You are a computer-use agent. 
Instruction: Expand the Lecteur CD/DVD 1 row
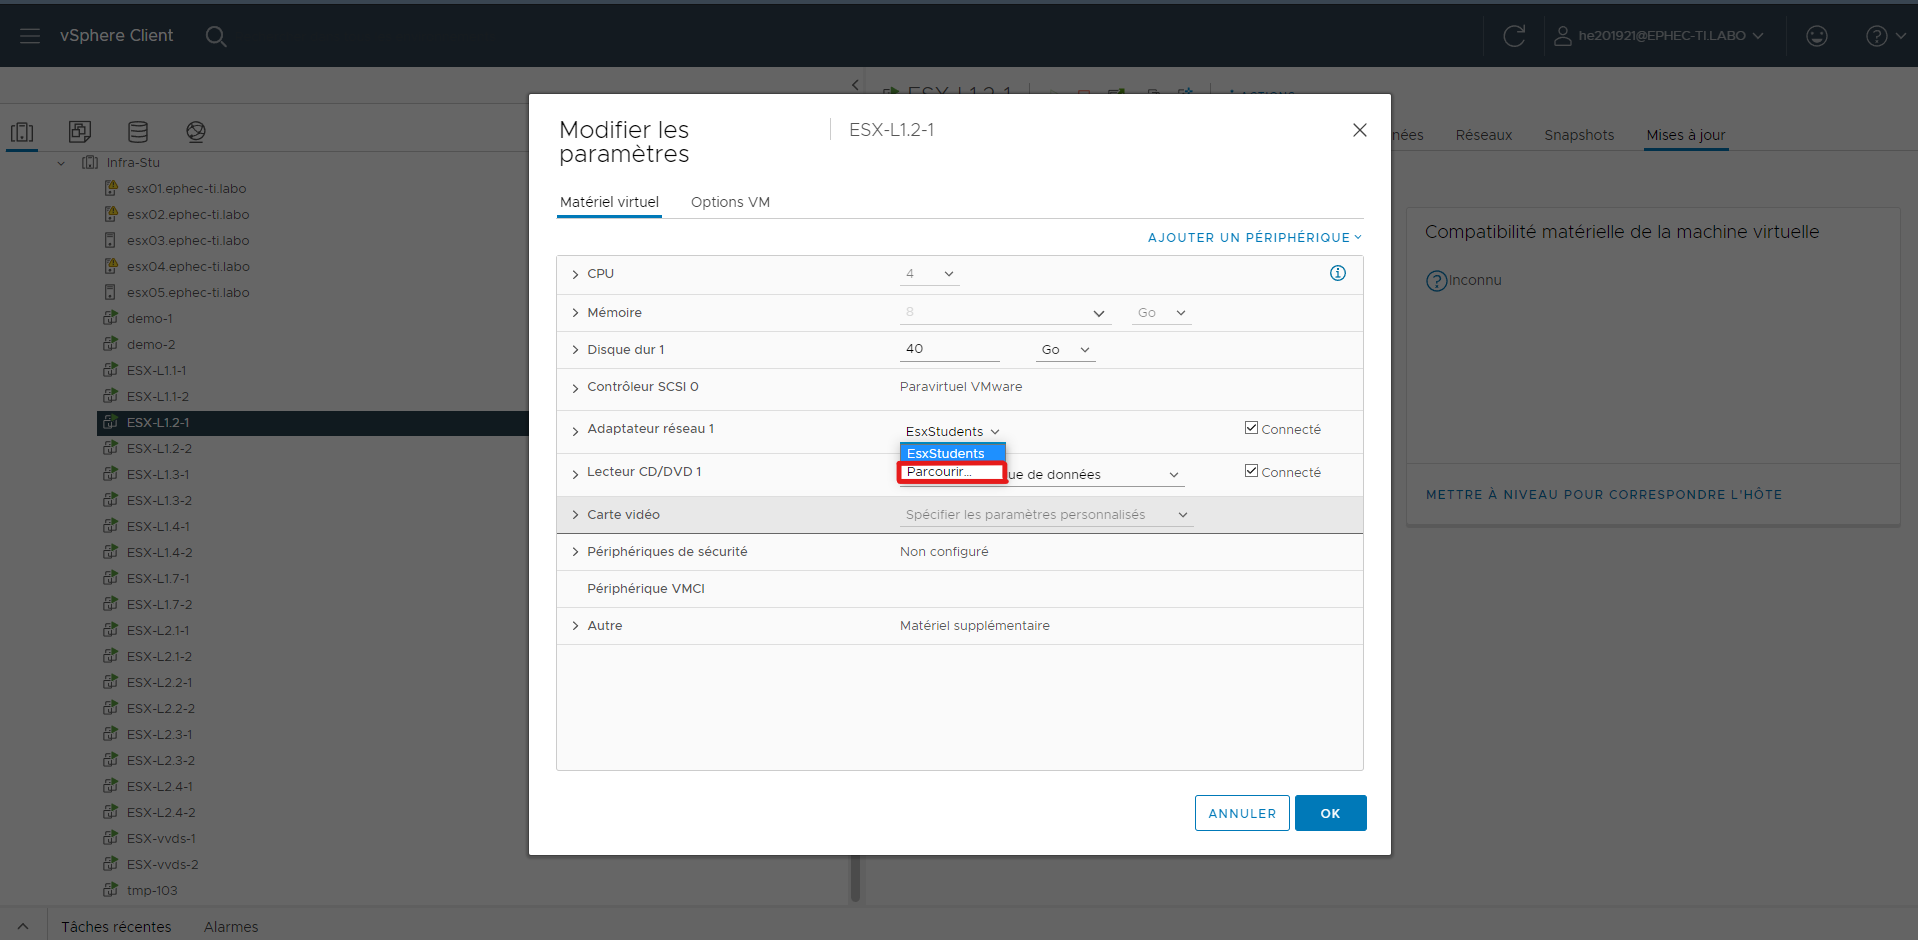(x=575, y=474)
